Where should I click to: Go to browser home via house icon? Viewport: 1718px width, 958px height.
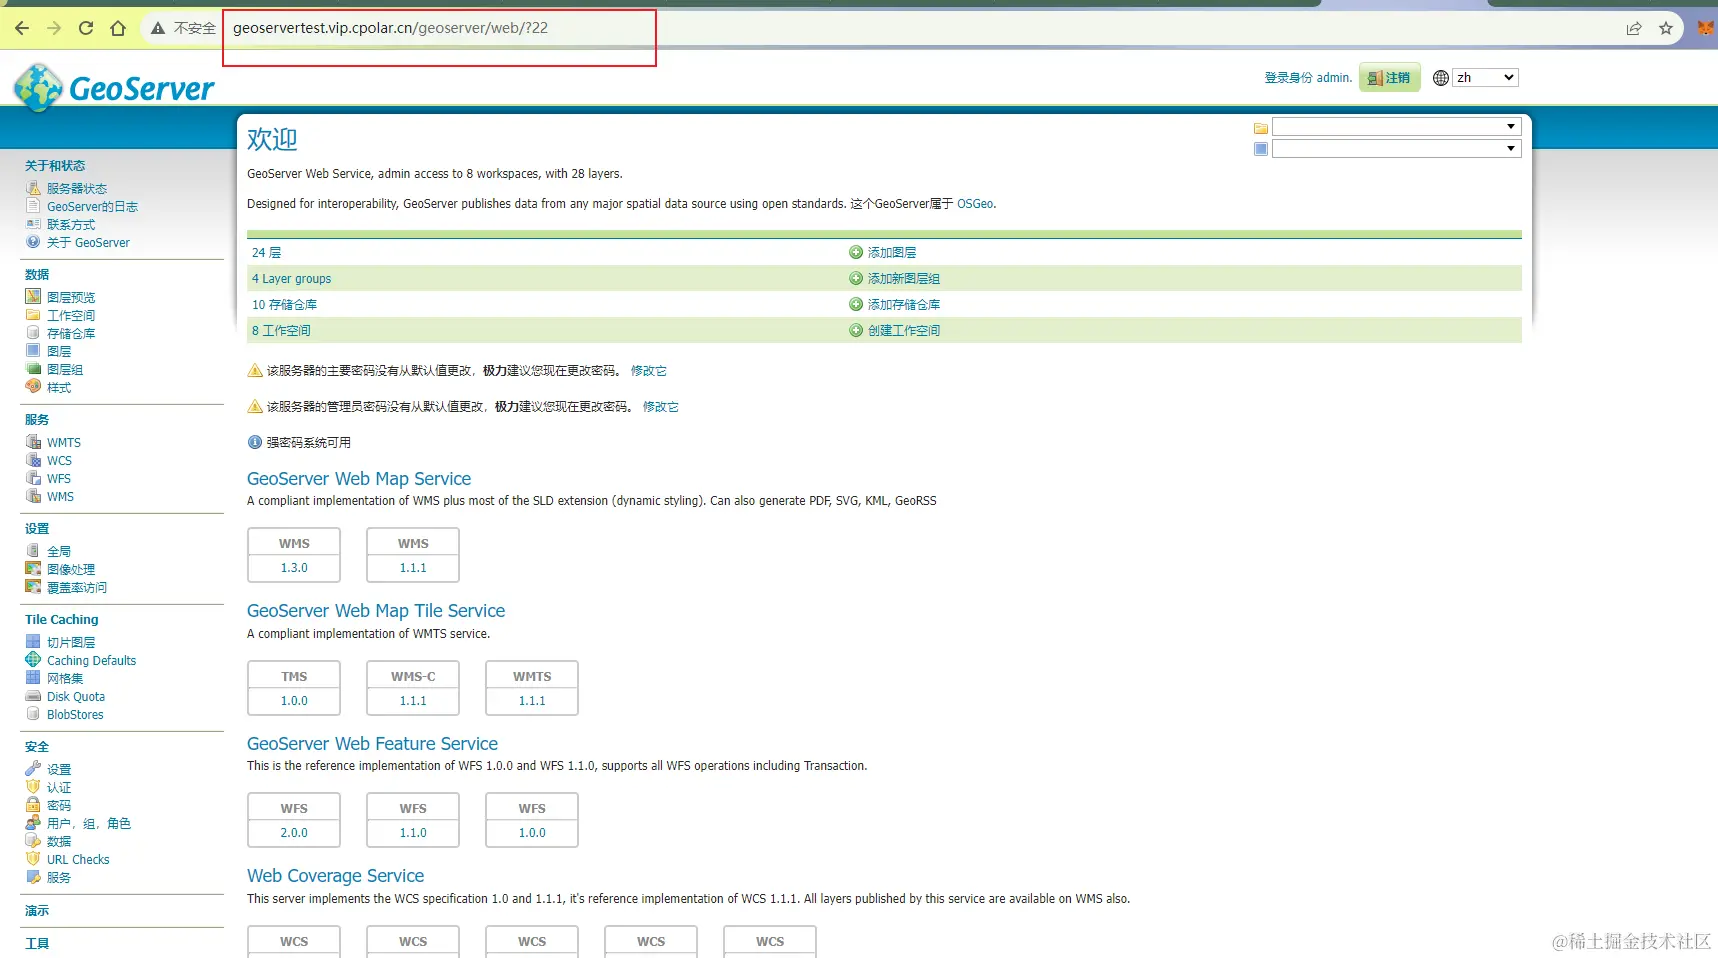coord(118,28)
